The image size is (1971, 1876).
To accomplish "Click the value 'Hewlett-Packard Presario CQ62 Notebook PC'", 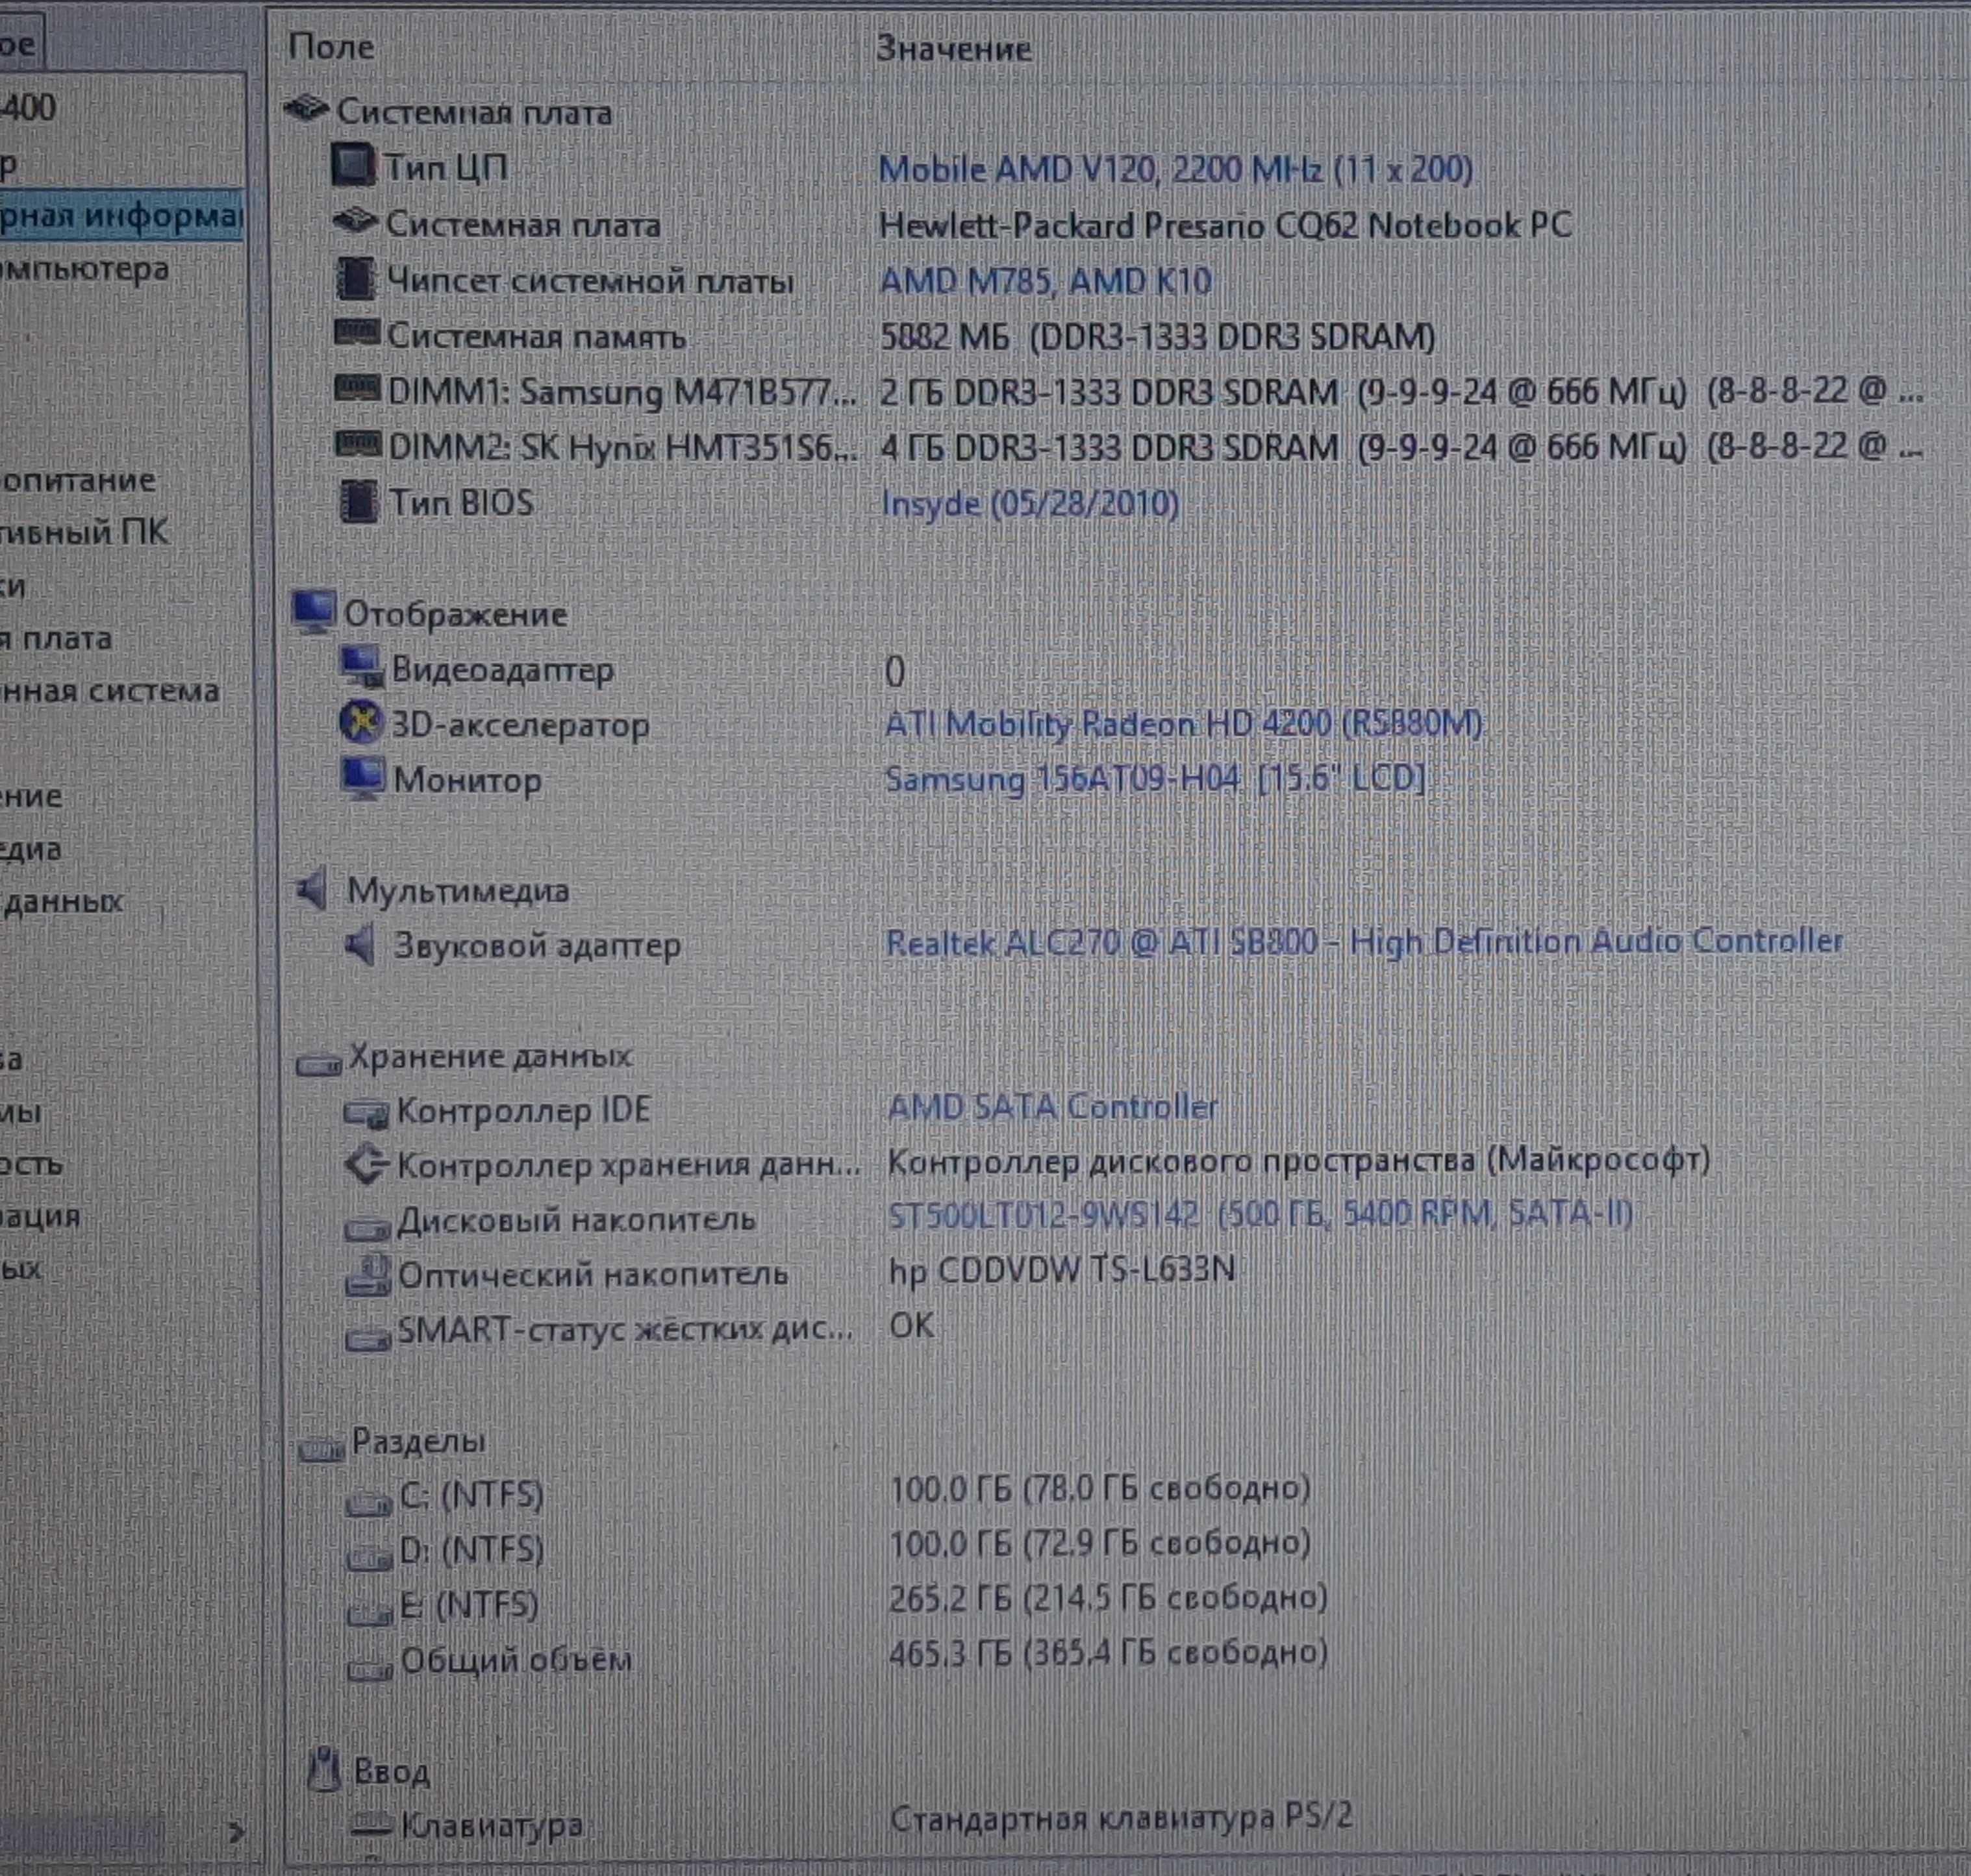I will (x=1225, y=226).
